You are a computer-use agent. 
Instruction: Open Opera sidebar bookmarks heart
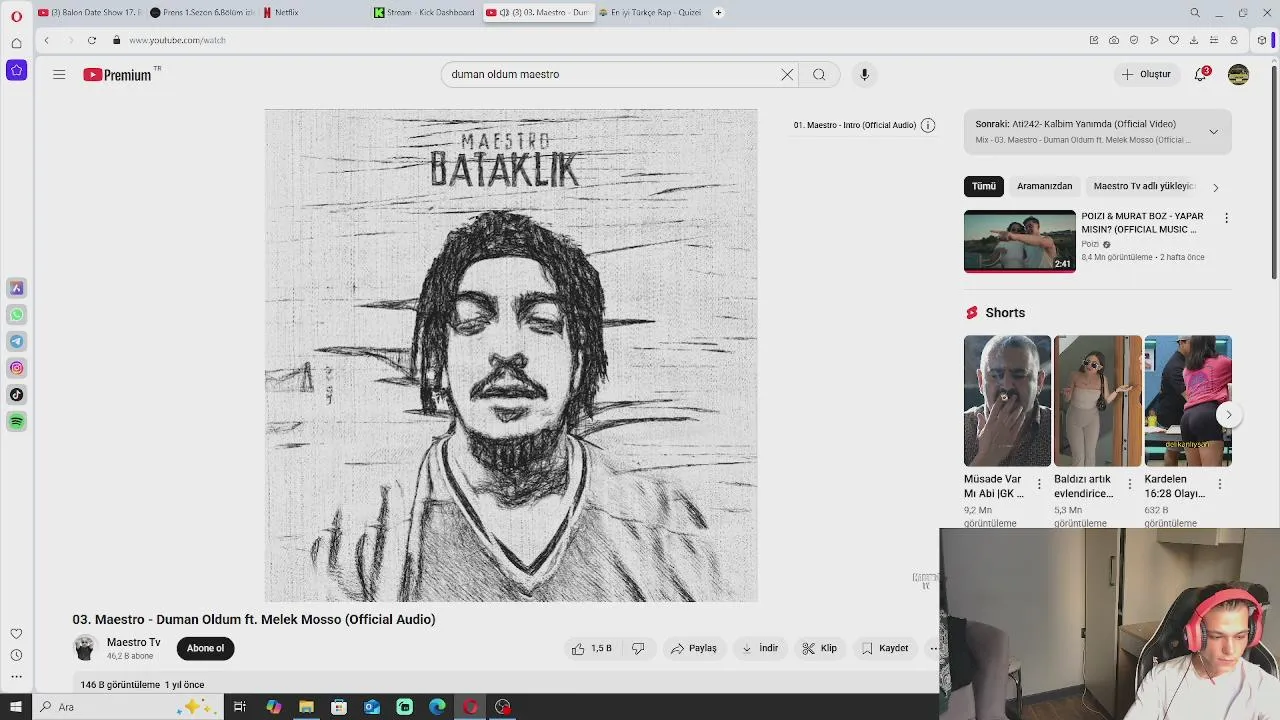click(16, 634)
